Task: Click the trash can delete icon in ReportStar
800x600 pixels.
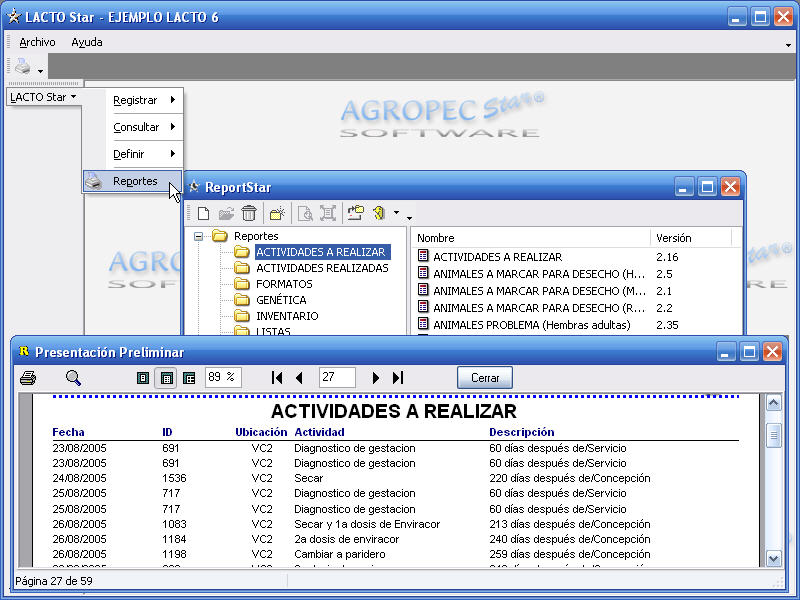Action: (249, 213)
